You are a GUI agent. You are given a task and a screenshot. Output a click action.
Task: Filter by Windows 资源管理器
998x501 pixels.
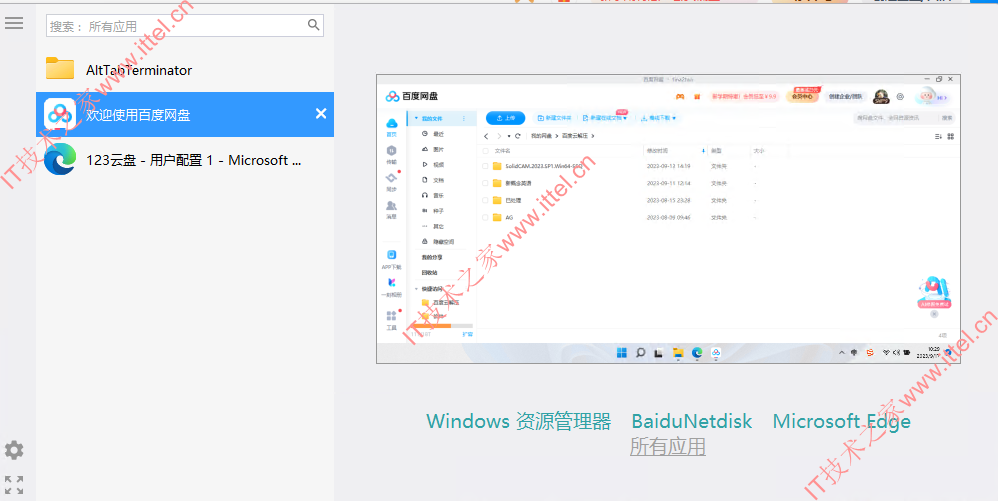pyautogui.click(x=518, y=421)
